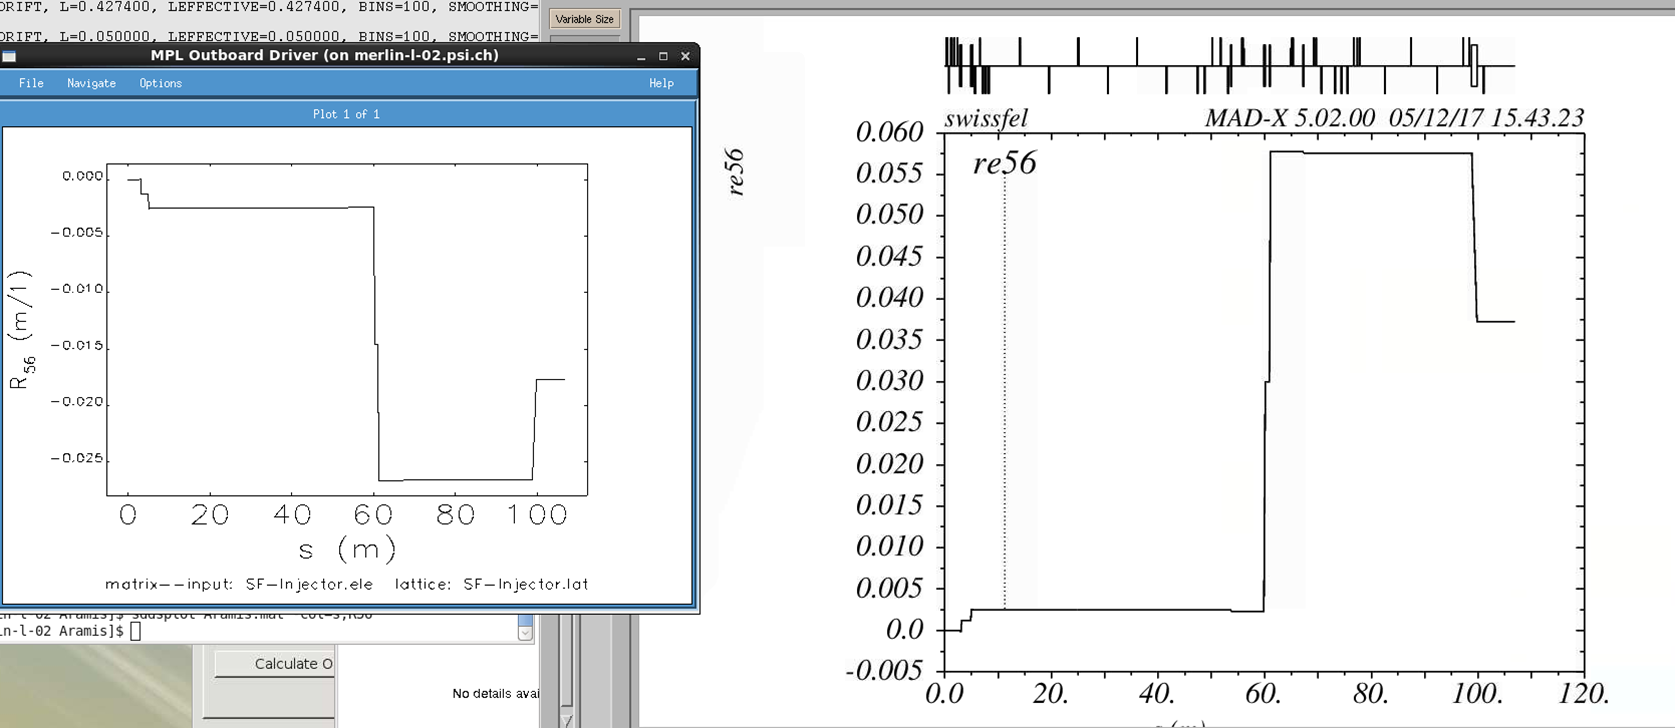
Task: Click the 'matrix--input: SF-Injector.ele' caption
Action: 239,584
